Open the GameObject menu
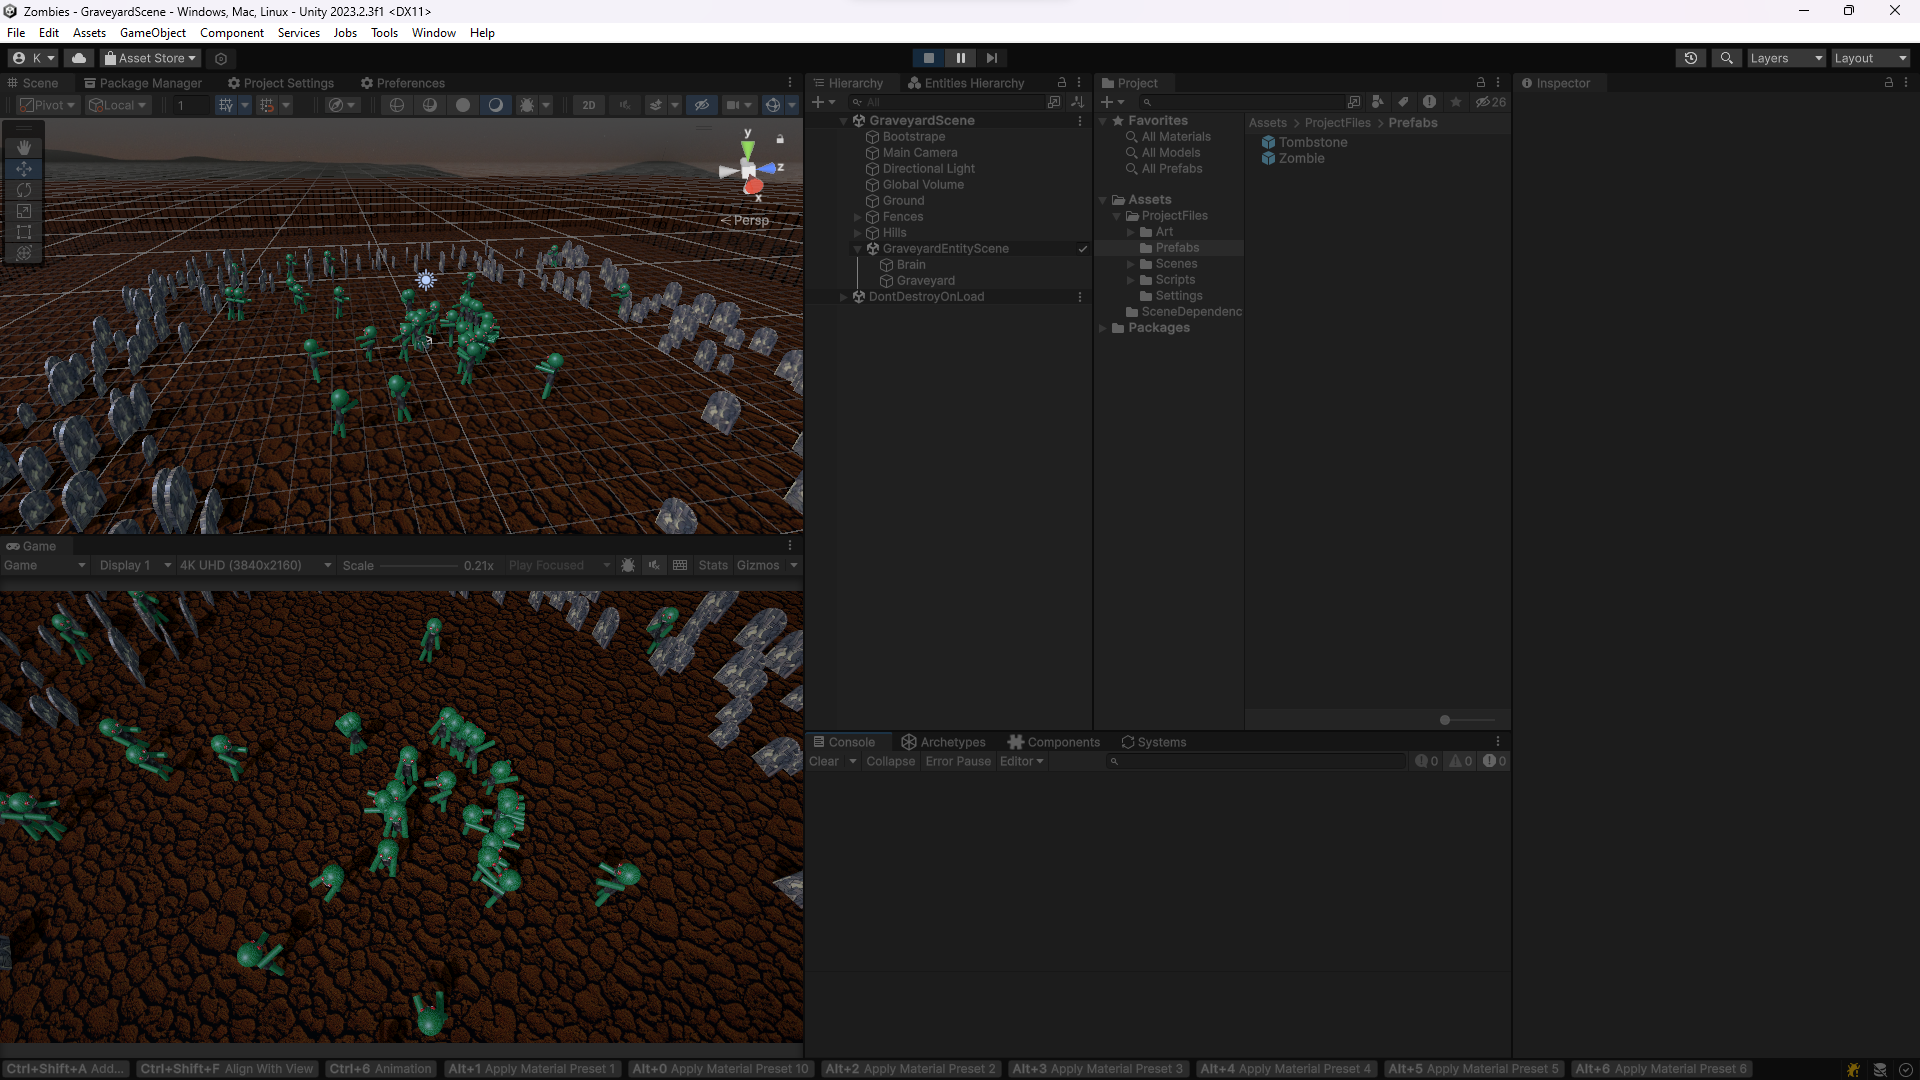1920x1080 pixels. coord(152,33)
